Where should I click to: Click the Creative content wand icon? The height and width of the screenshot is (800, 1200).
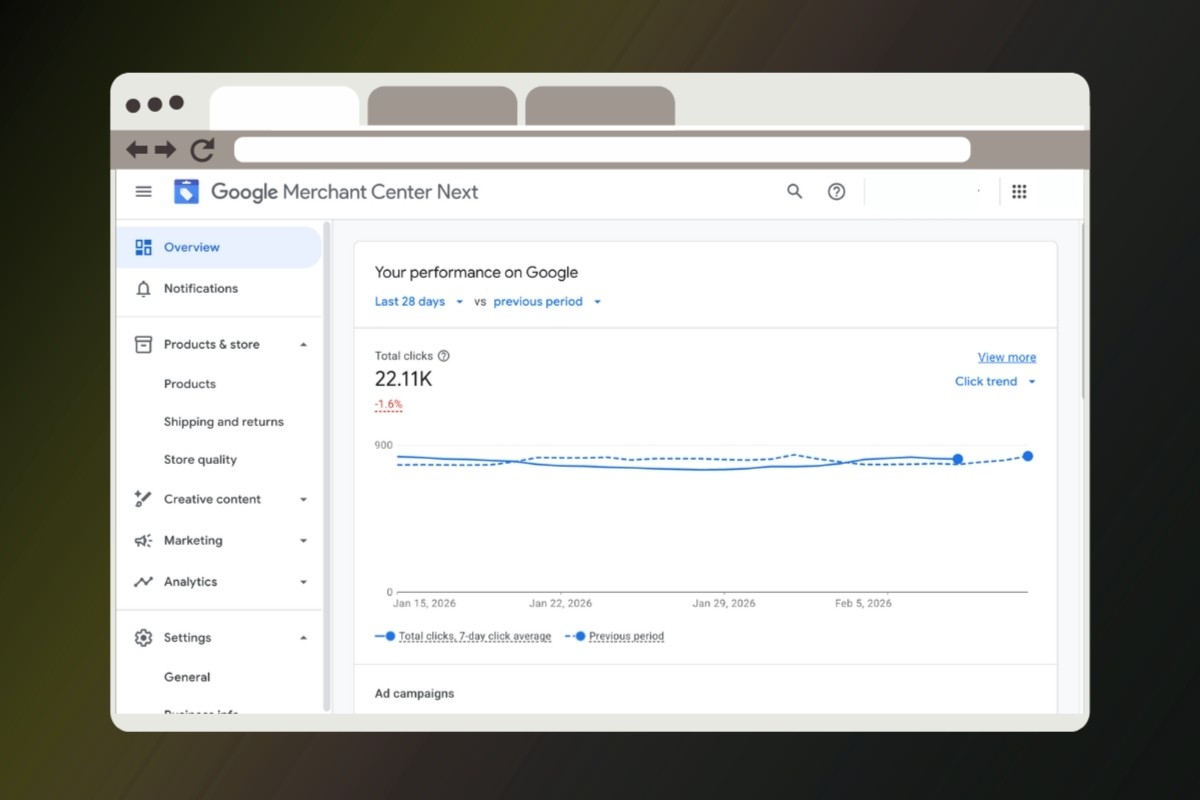tap(143, 499)
